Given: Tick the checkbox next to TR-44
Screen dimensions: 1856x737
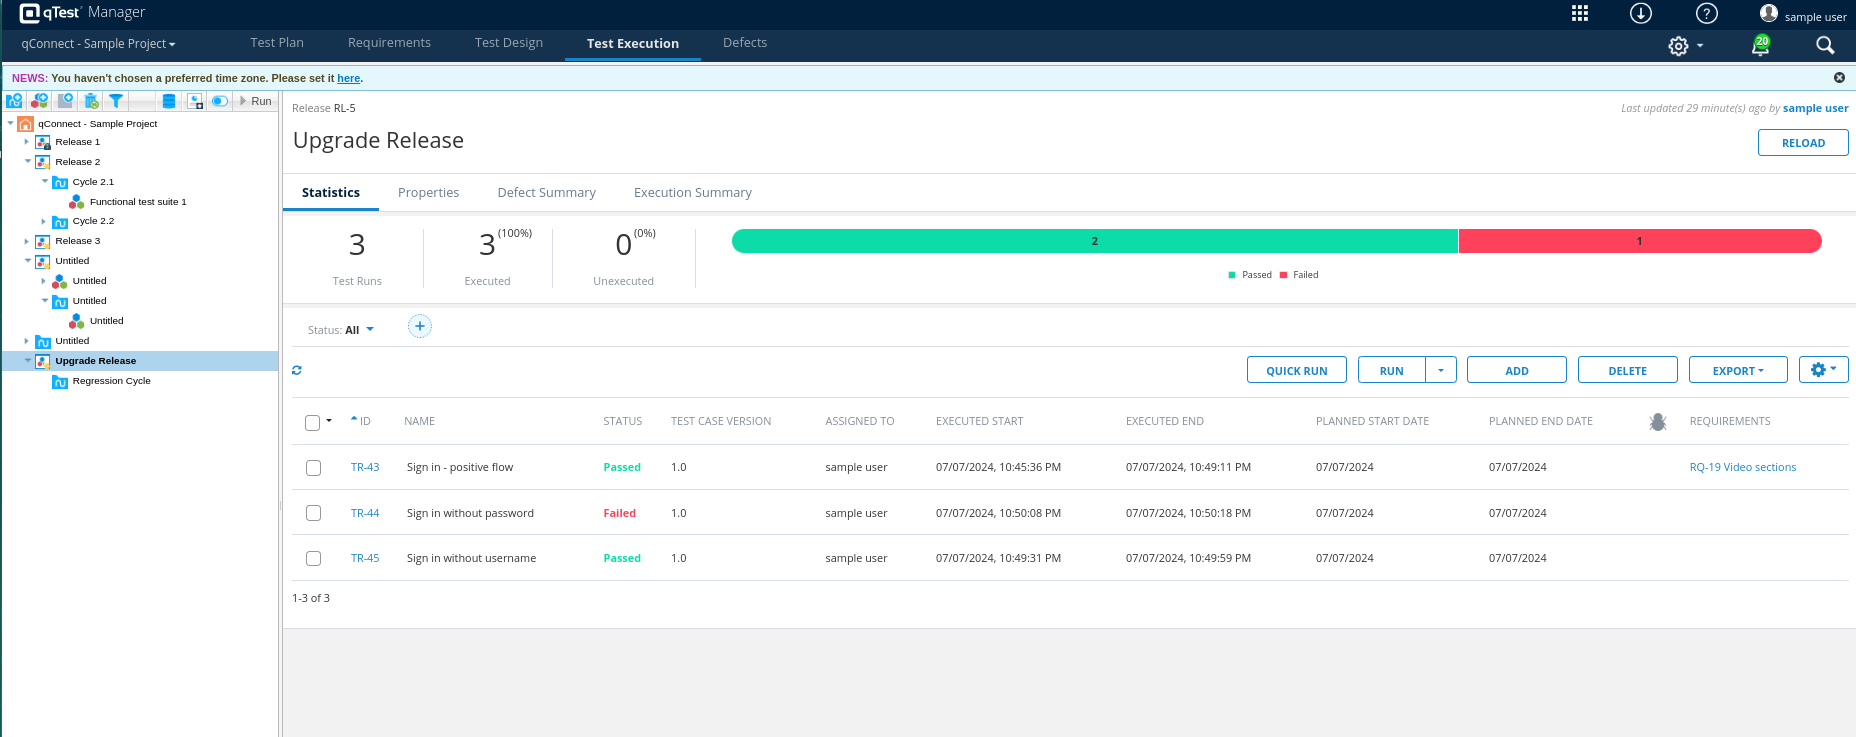Looking at the screenshot, I should pos(313,513).
